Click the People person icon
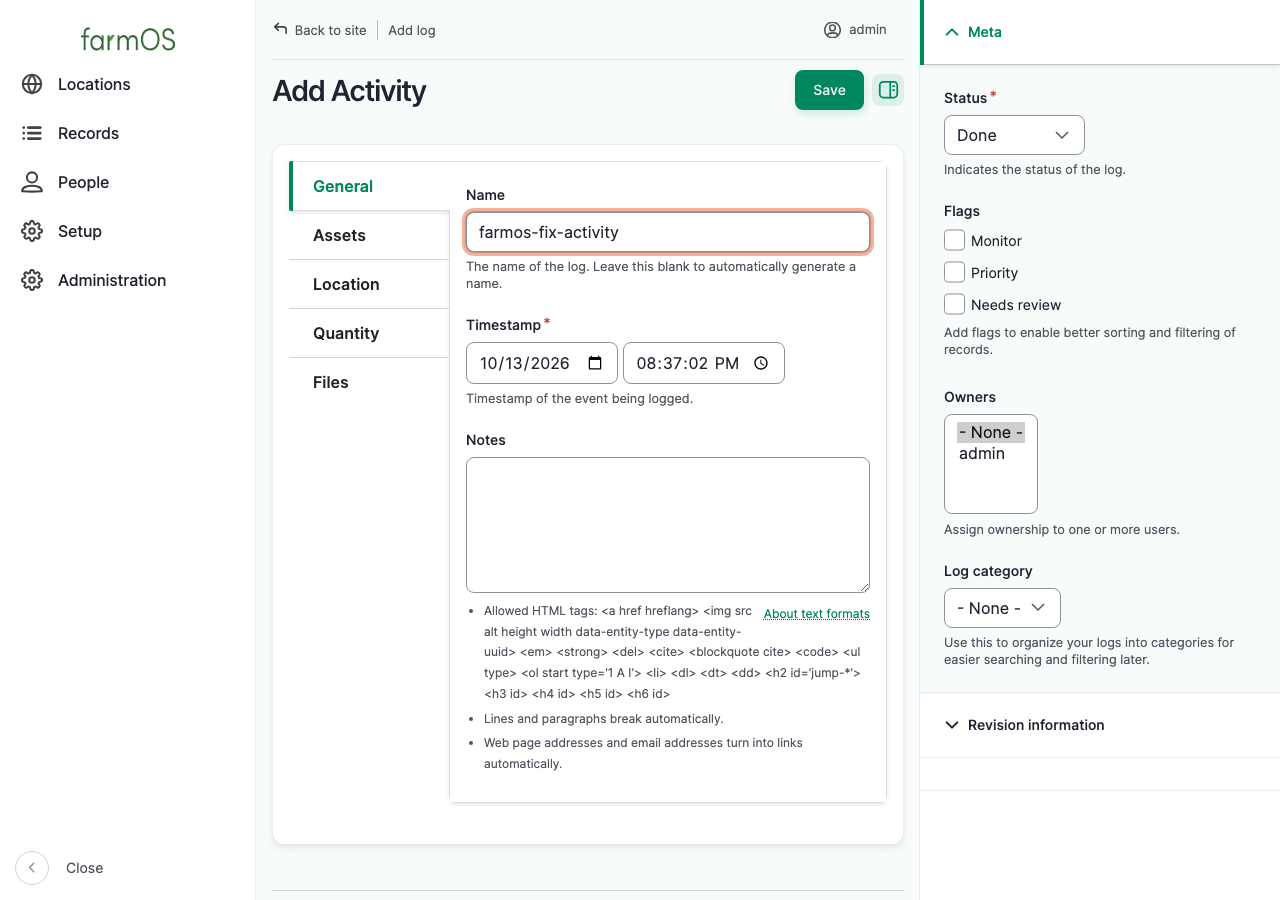The height and width of the screenshot is (900, 1280). point(32,182)
